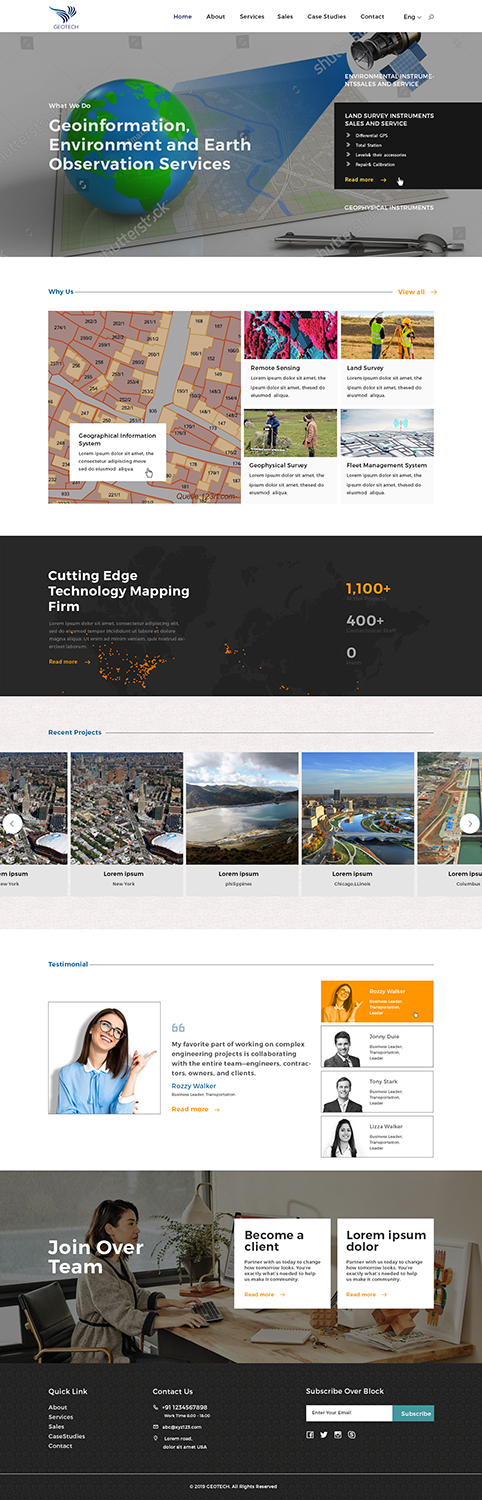Open the Contact menu item in header

[372, 17]
